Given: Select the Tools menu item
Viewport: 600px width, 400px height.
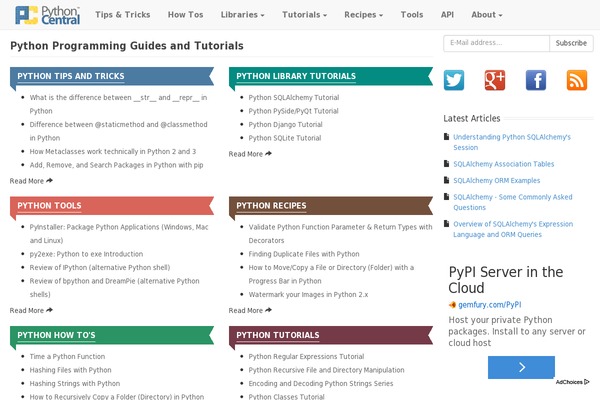Looking at the screenshot, I should pyautogui.click(x=412, y=15).
